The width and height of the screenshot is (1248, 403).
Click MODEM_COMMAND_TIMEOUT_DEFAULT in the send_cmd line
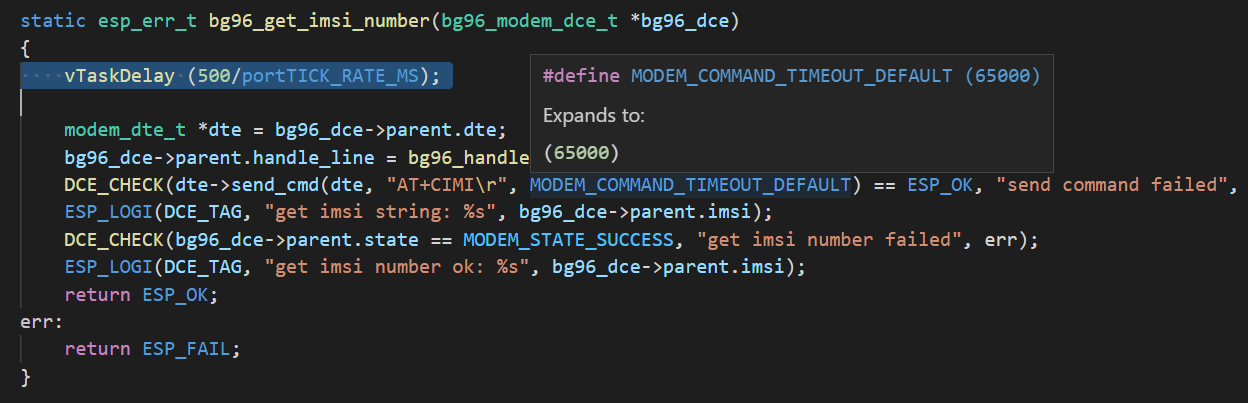point(690,185)
